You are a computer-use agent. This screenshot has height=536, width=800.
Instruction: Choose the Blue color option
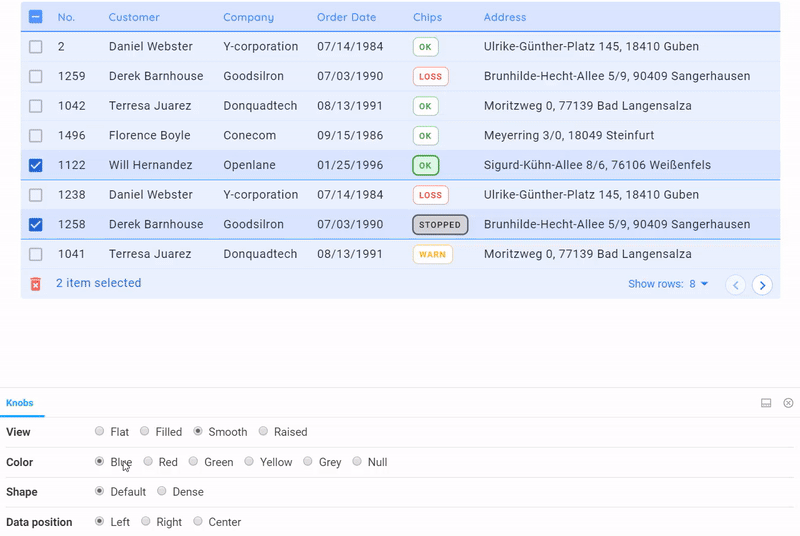coord(99,462)
